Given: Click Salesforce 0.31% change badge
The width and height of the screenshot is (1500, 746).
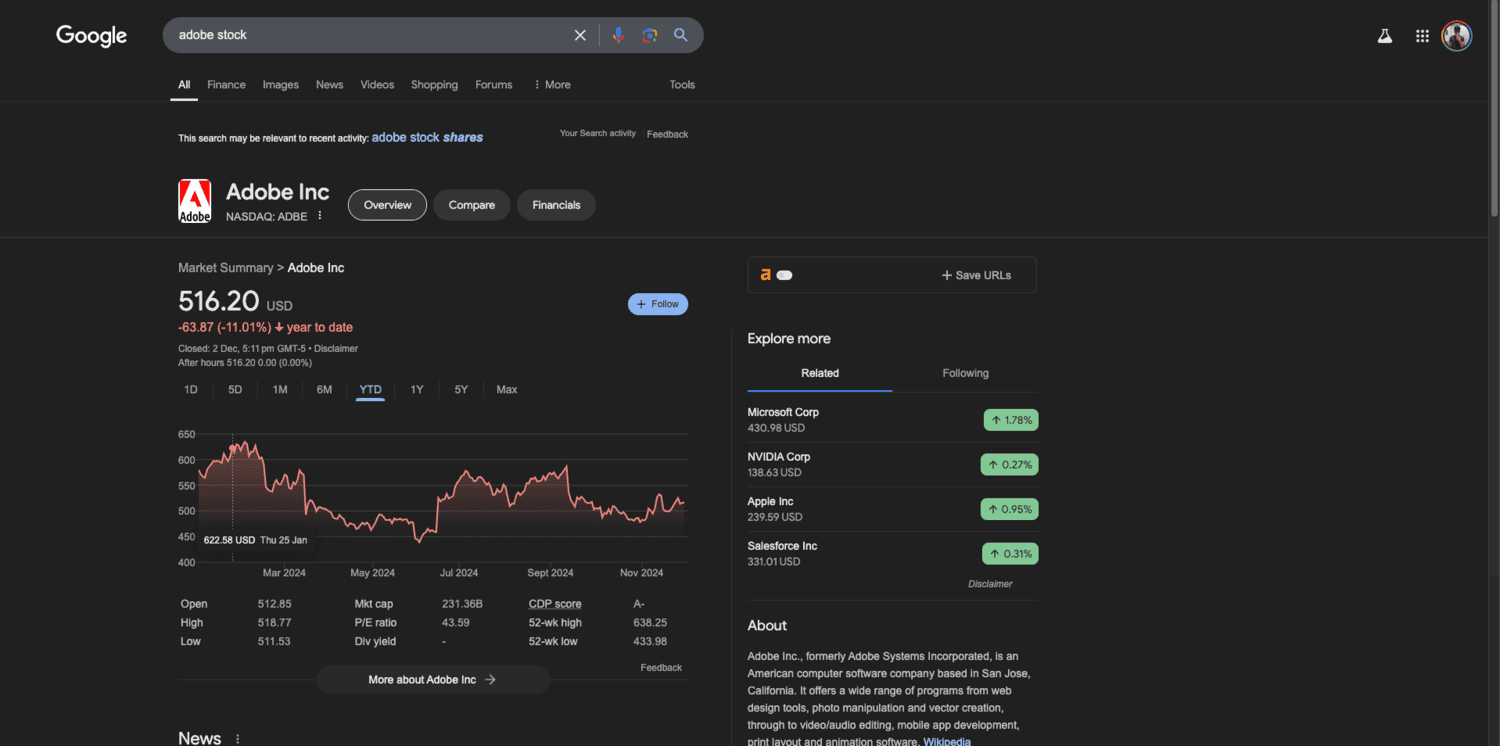Looking at the screenshot, I should [x=1010, y=553].
